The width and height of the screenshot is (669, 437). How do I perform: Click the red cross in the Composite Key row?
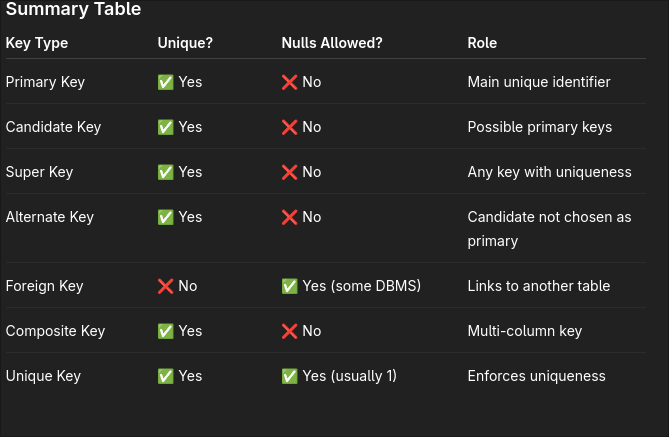[x=290, y=331]
